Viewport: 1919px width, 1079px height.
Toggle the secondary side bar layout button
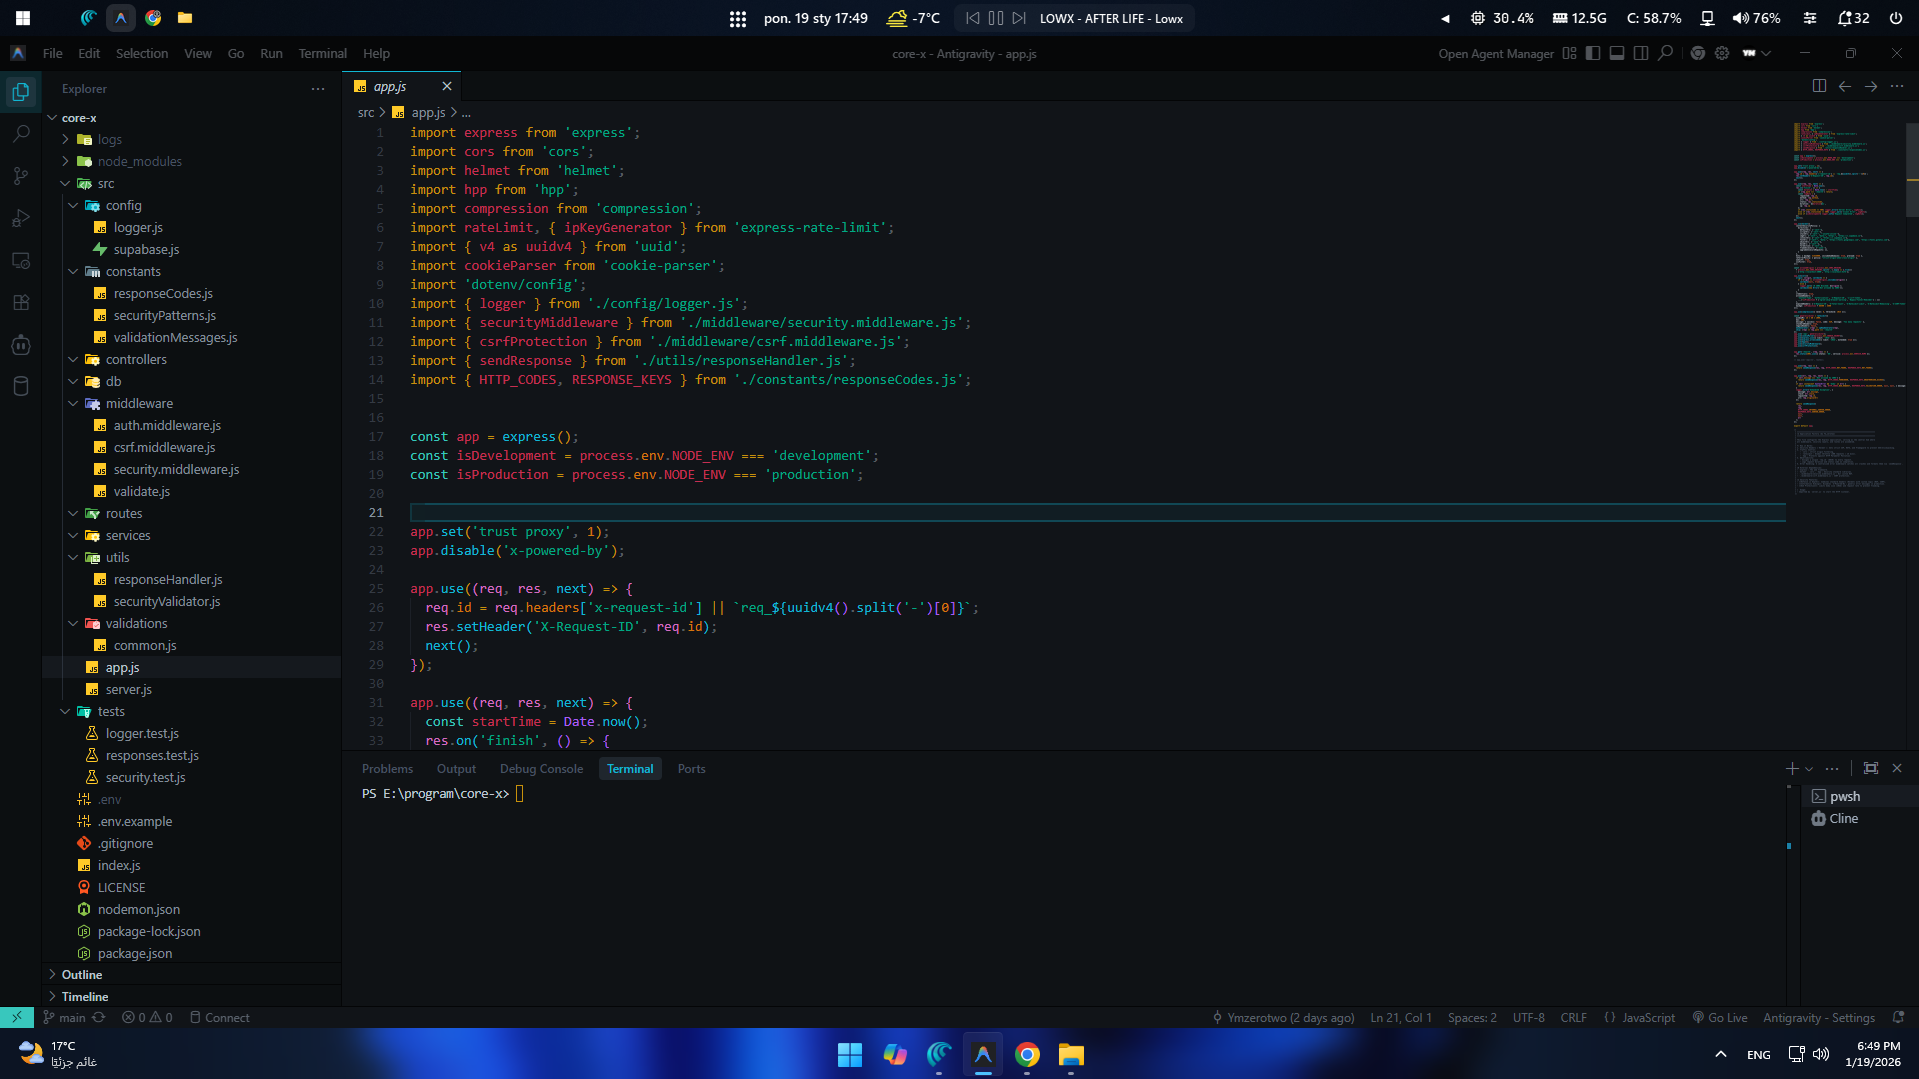tap(1641, 54)
